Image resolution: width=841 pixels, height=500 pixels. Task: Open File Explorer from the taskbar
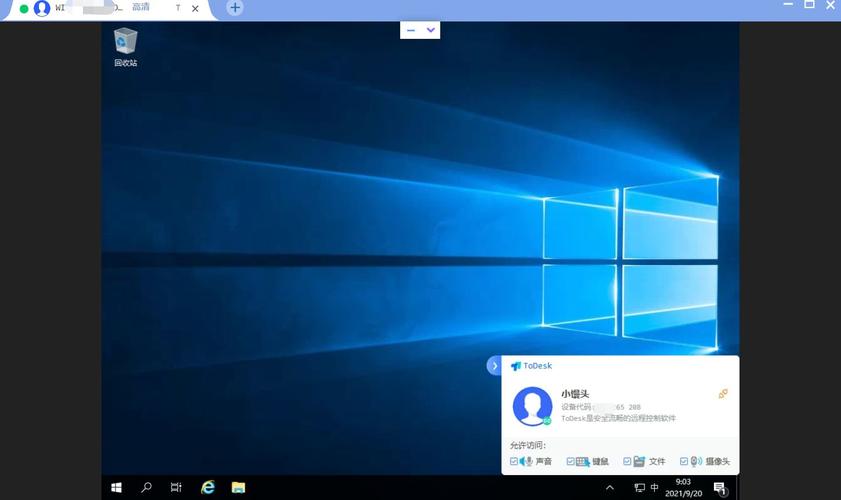point(238,487)
